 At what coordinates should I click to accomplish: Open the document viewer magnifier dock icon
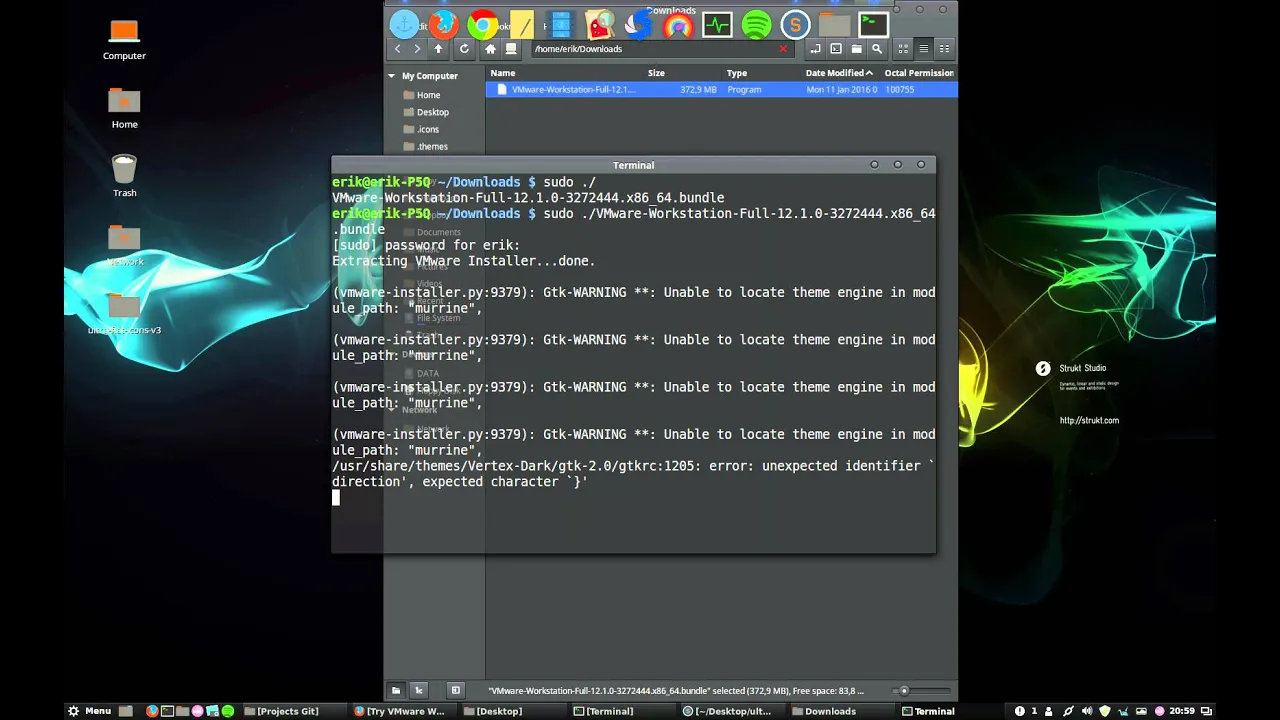[600, 25]
